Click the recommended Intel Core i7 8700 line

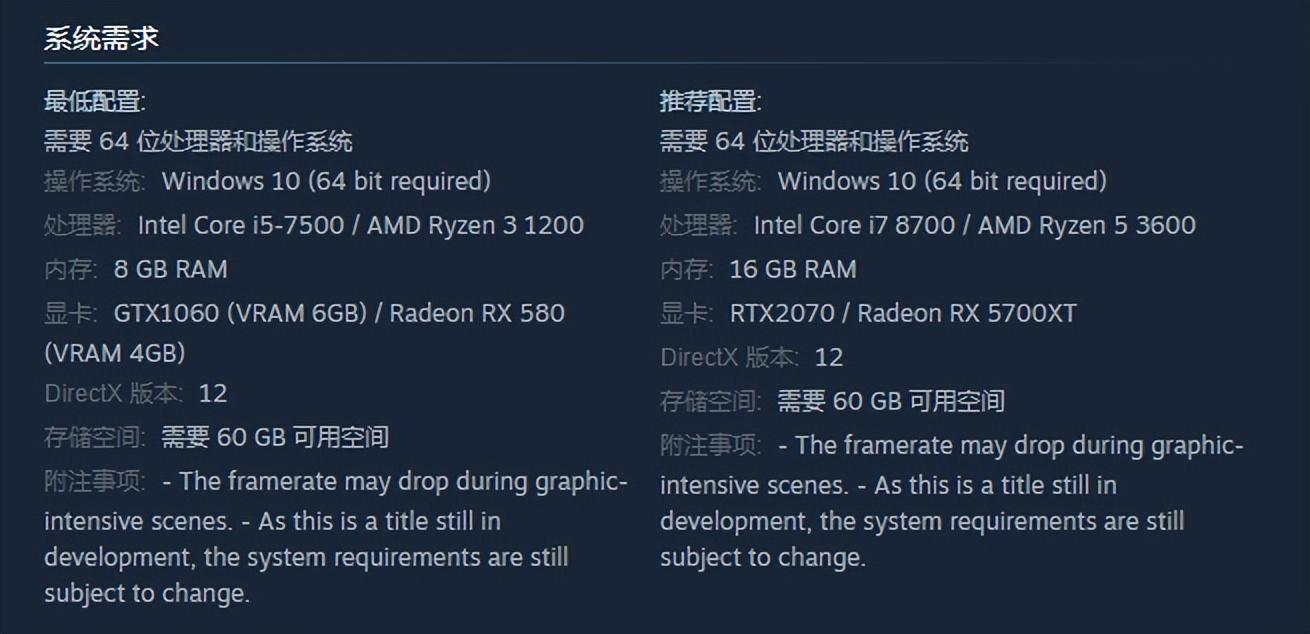coord(928,225)
